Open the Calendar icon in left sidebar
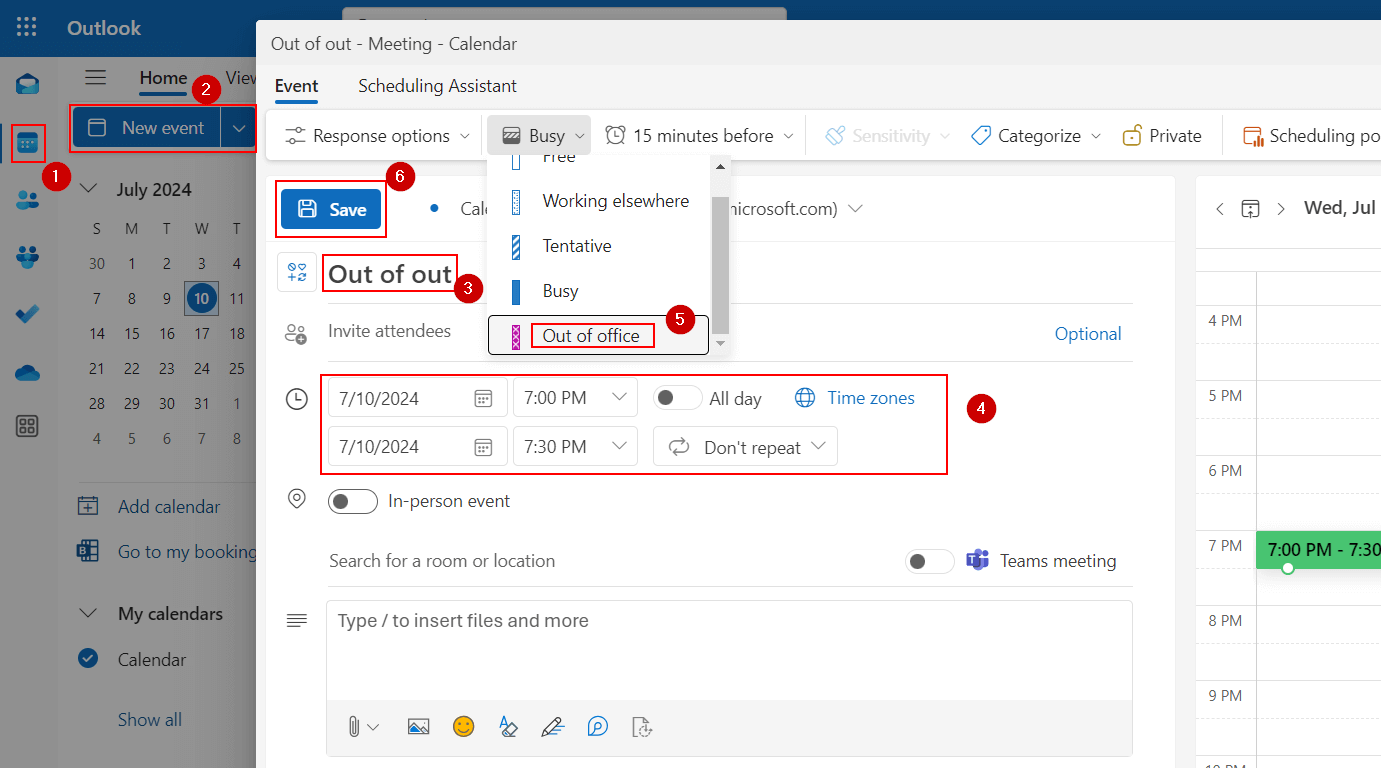The height and width of the screenshot is (768, 1381). 28,144
